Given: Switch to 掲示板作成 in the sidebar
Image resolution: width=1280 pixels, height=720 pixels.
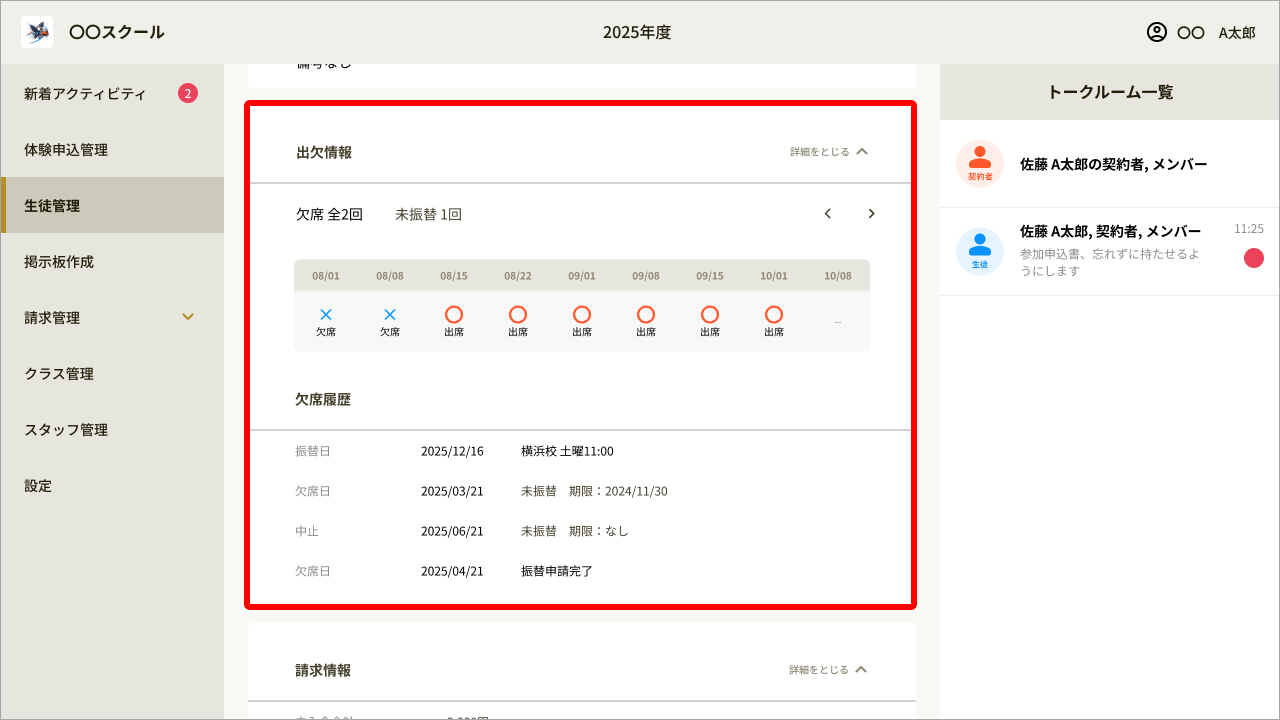Looking at the screenshot, I should (112, 261).
